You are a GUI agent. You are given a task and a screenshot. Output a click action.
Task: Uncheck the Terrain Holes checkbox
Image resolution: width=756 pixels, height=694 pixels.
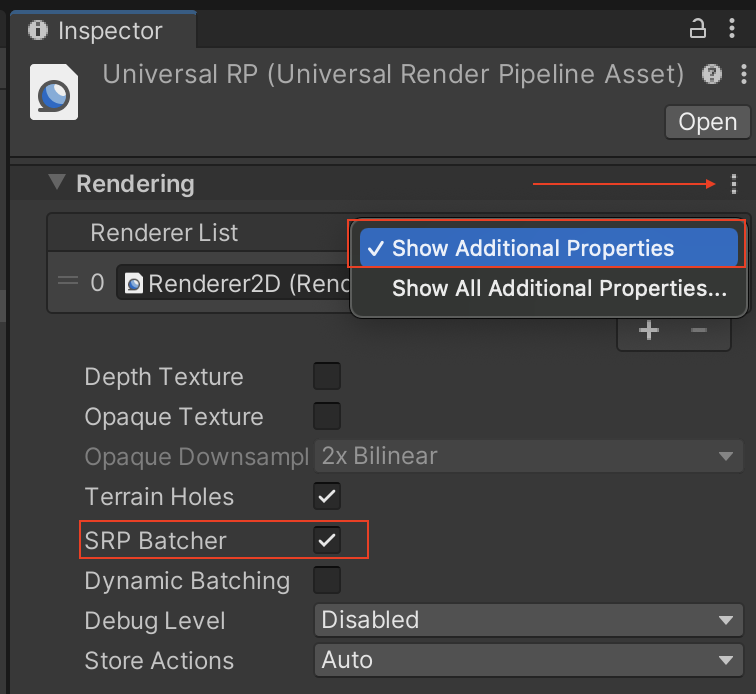[x=327, y=496]
